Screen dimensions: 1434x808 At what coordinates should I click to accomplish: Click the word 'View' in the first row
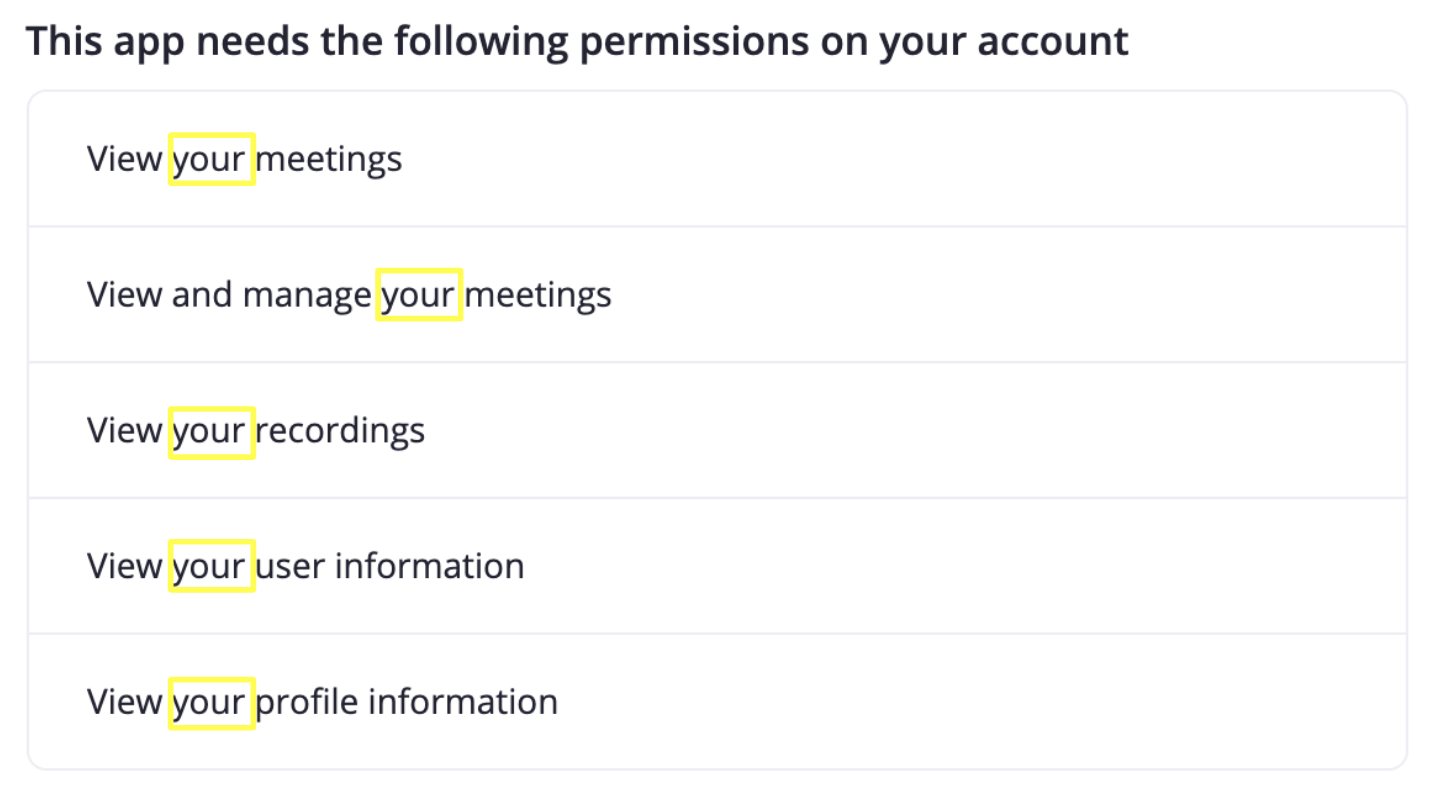pyautogui.click(x=124, y=158)
